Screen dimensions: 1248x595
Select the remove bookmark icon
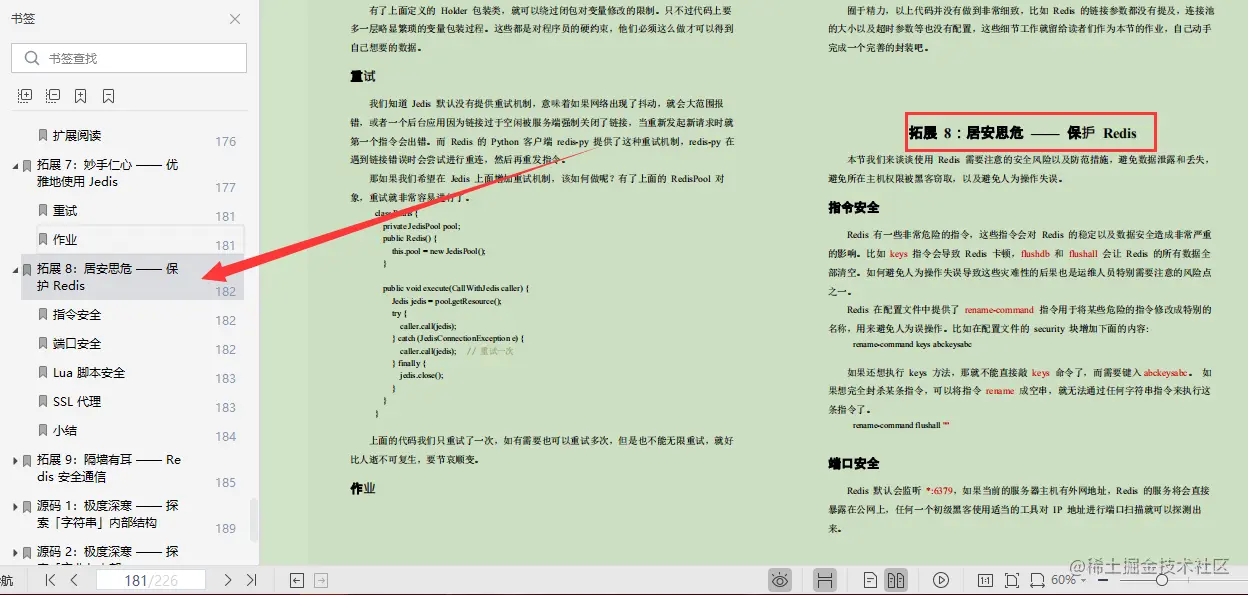point(106,94)
